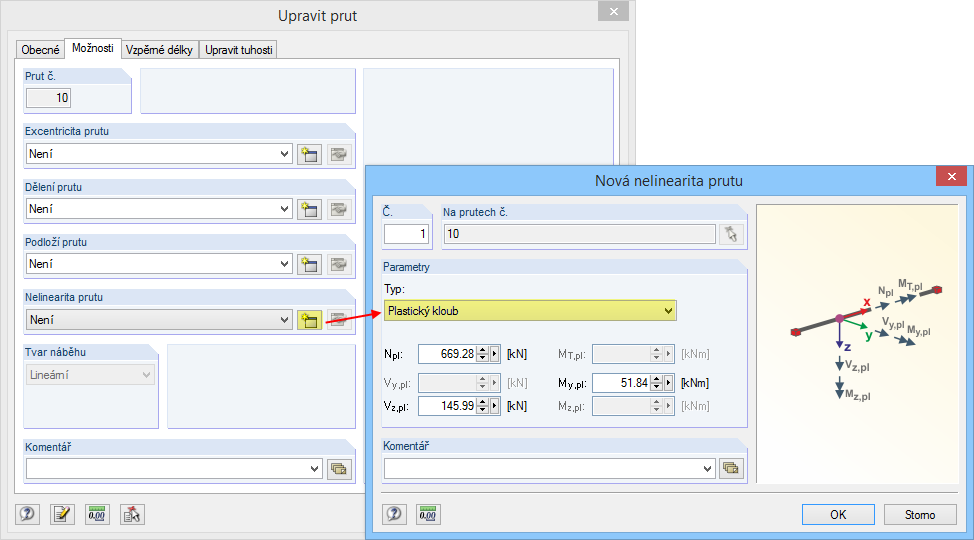Open Npl value options arrow
974x540 pixels.
[x=494, y=354]
